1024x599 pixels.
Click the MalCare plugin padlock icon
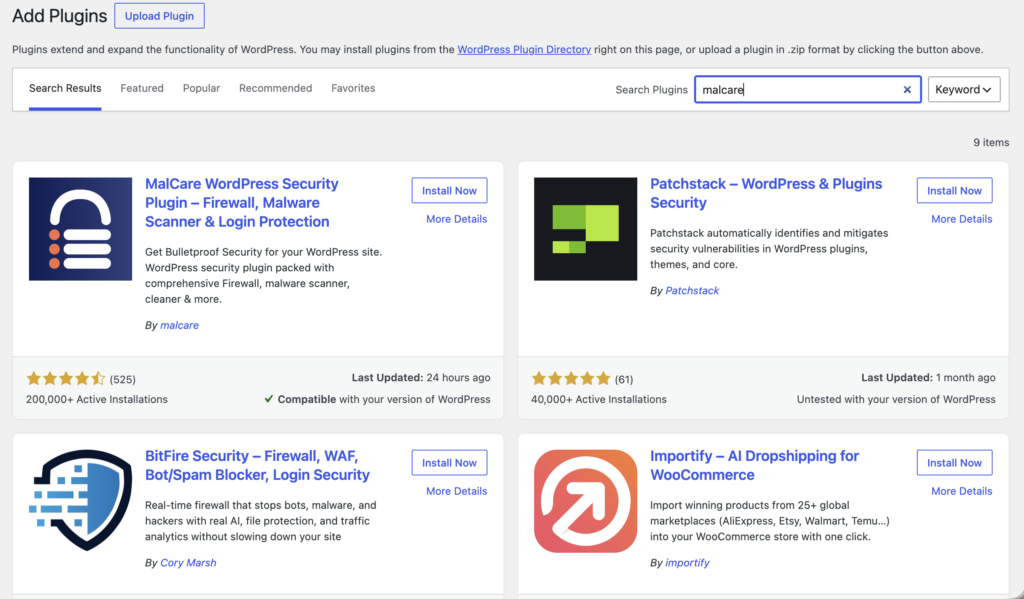coord(80,229)
